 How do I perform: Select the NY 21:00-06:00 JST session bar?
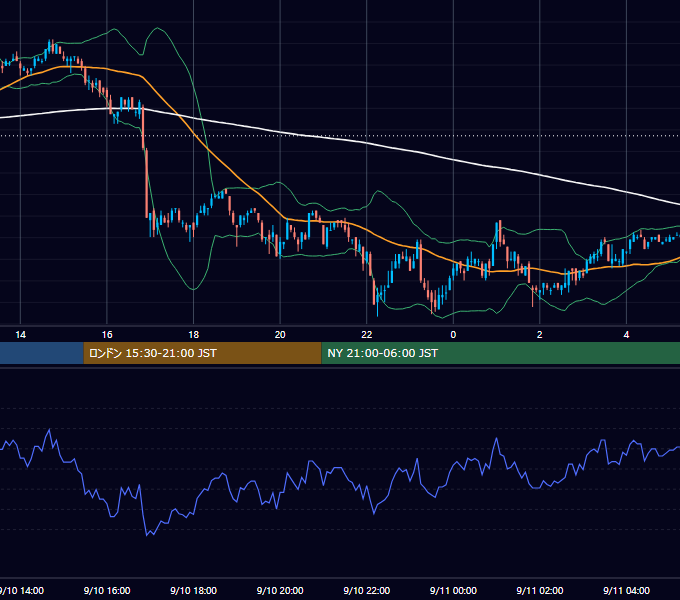click(x=500, y=353)
